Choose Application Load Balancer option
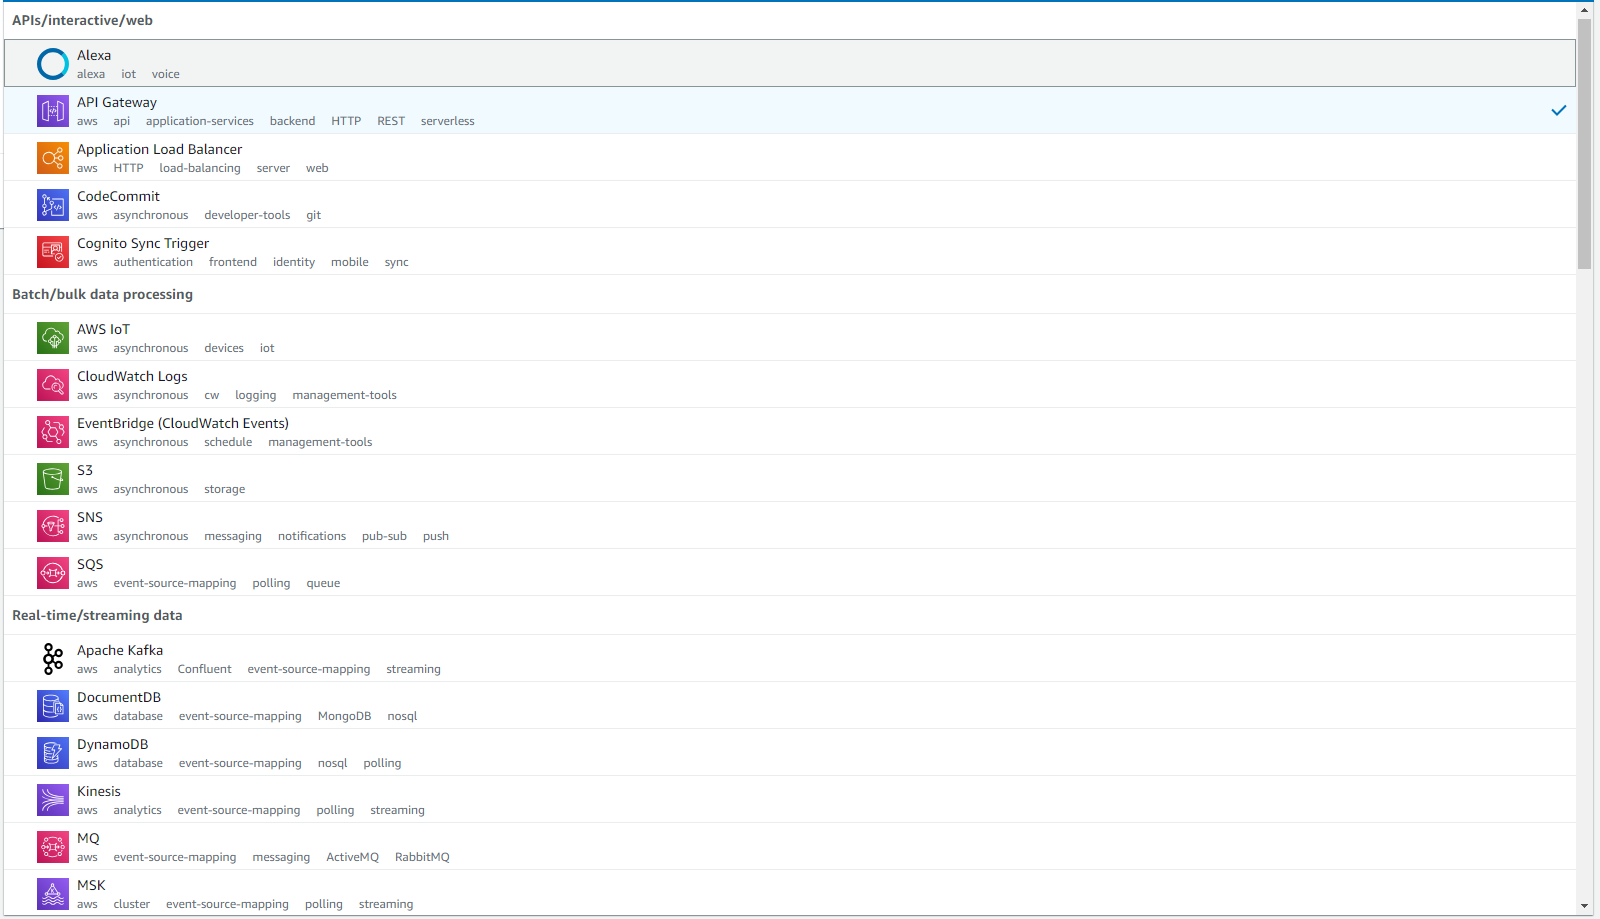The image size is (1600, 919). click(x=790, y=158)
